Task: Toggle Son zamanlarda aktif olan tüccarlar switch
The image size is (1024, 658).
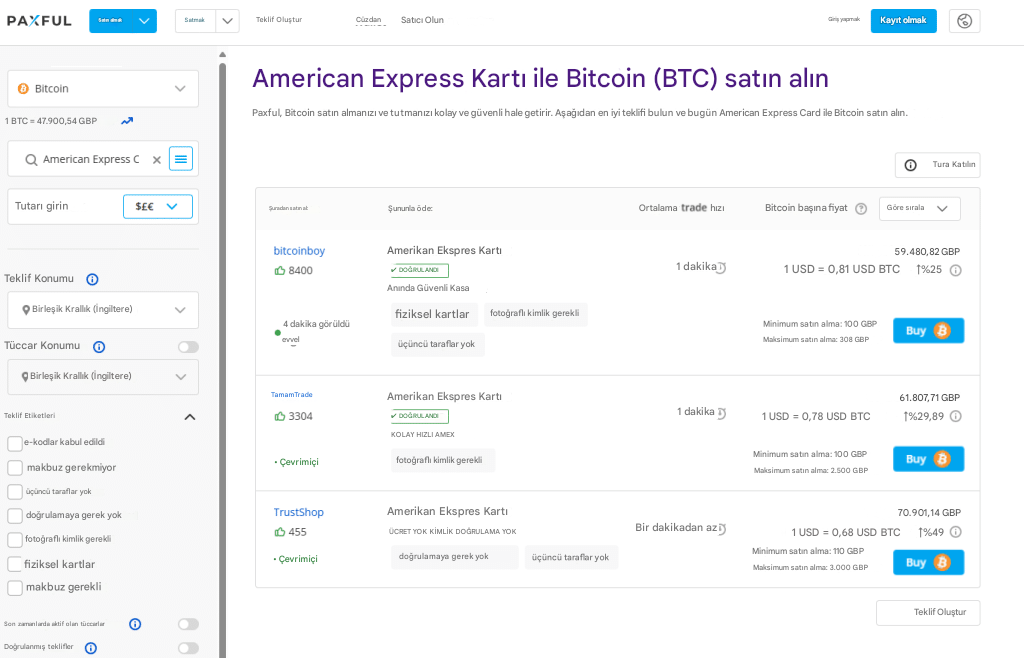Action: click(x=188, y=624)
